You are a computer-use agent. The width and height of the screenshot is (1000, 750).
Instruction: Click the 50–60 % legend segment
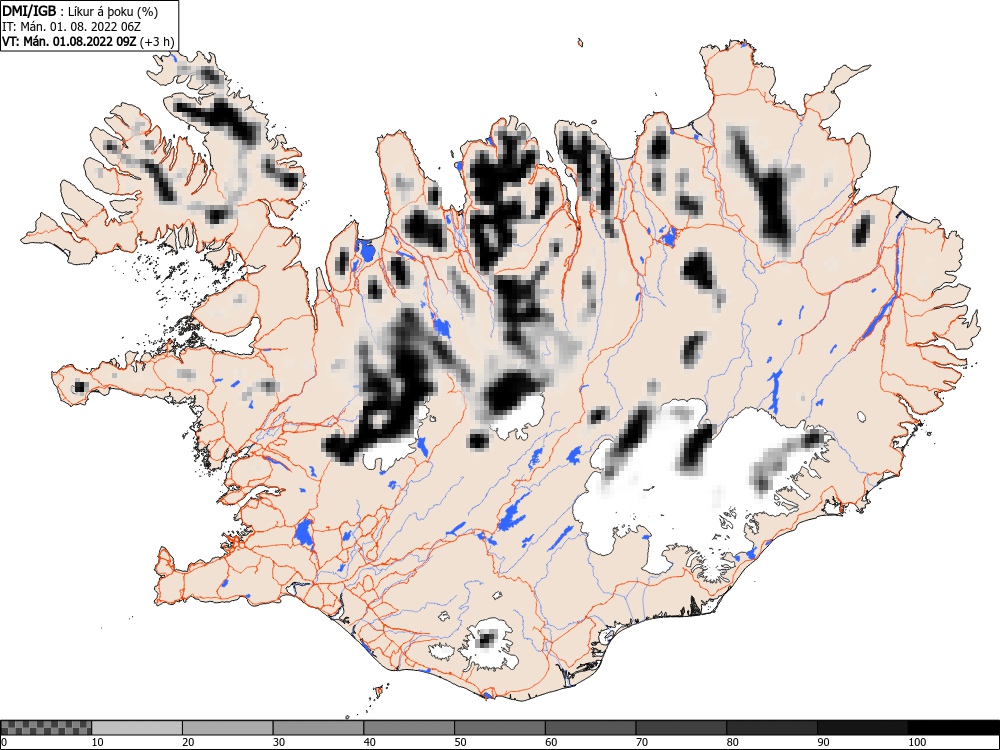tap(500, 728)
